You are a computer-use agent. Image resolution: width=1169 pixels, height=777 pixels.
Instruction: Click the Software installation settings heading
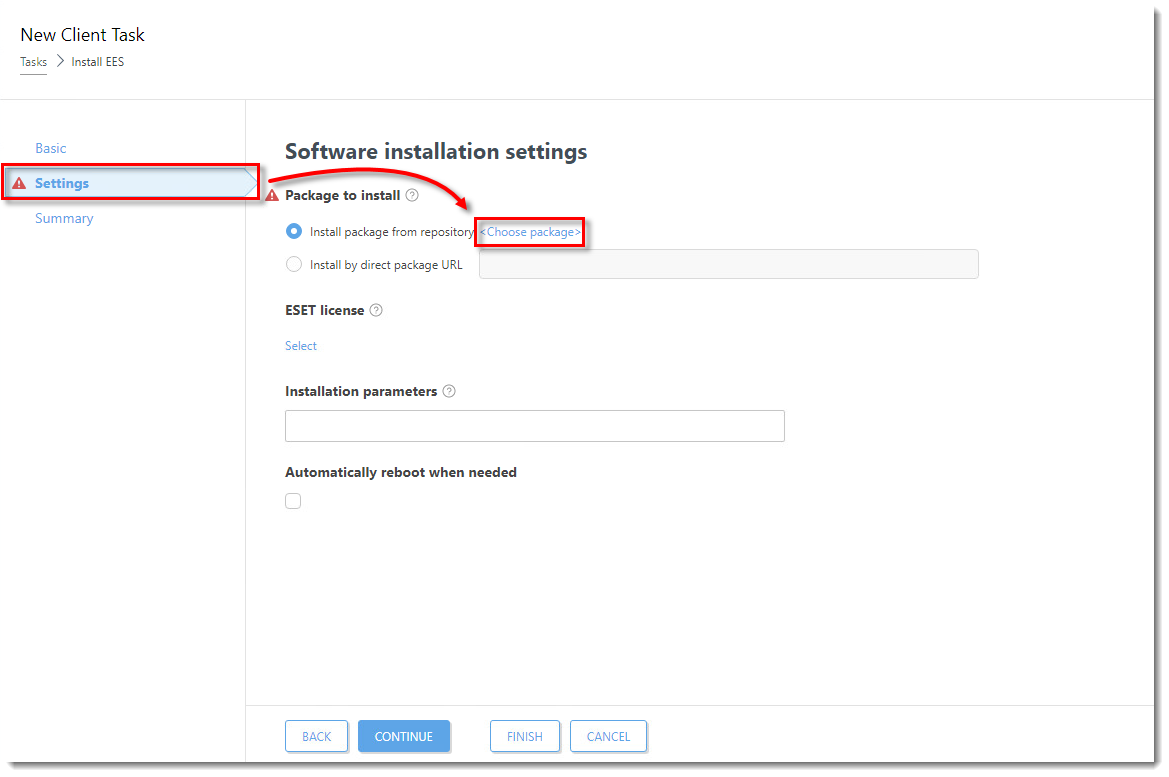point(436,151)
